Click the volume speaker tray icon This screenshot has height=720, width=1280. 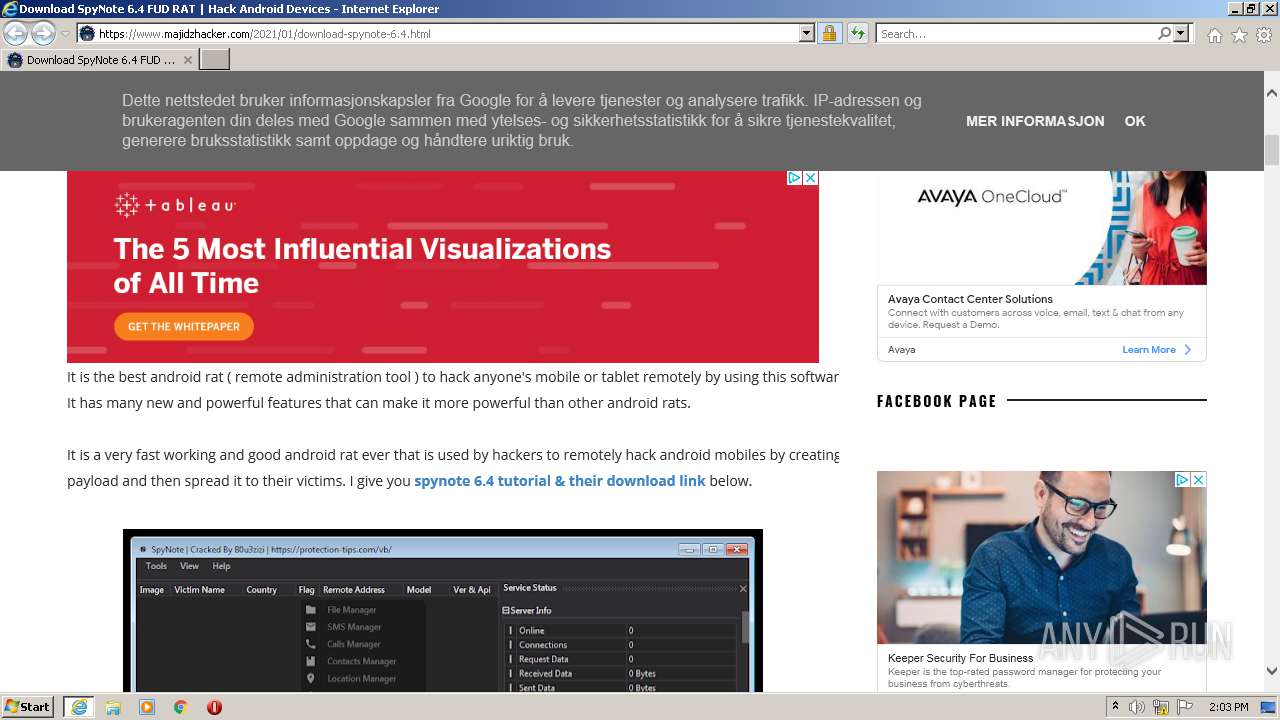tap(1137, 707)
